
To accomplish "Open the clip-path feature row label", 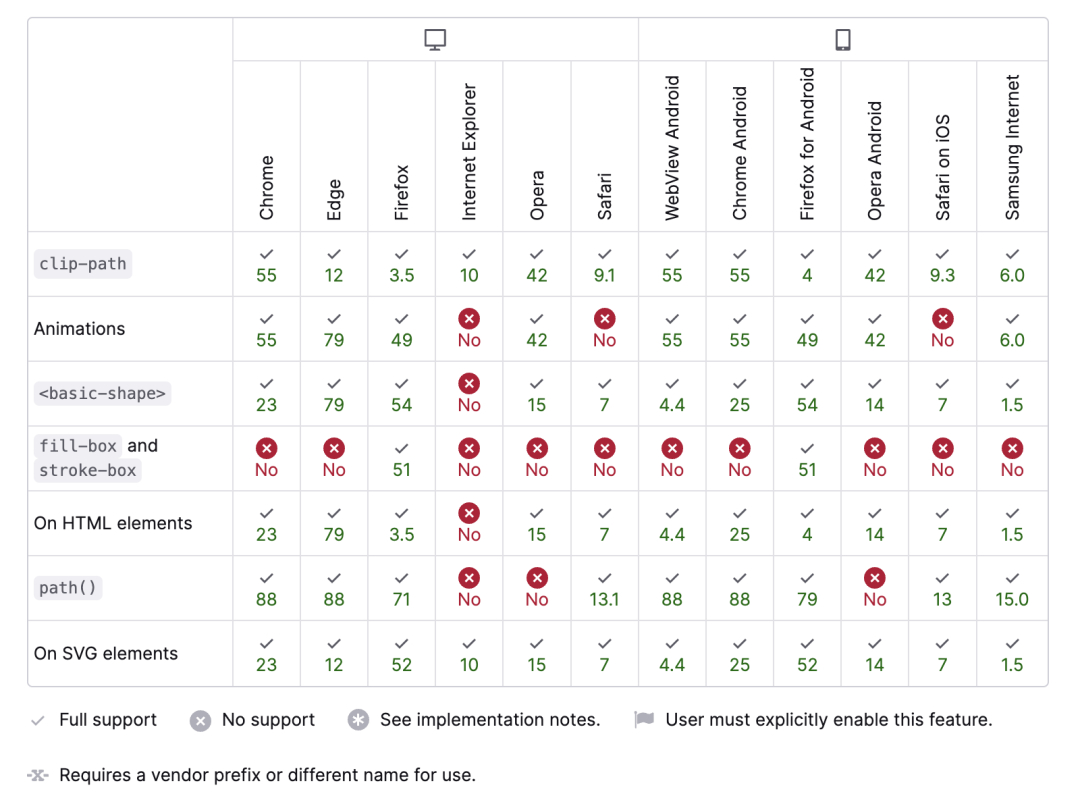I will (x=83, y=264).
